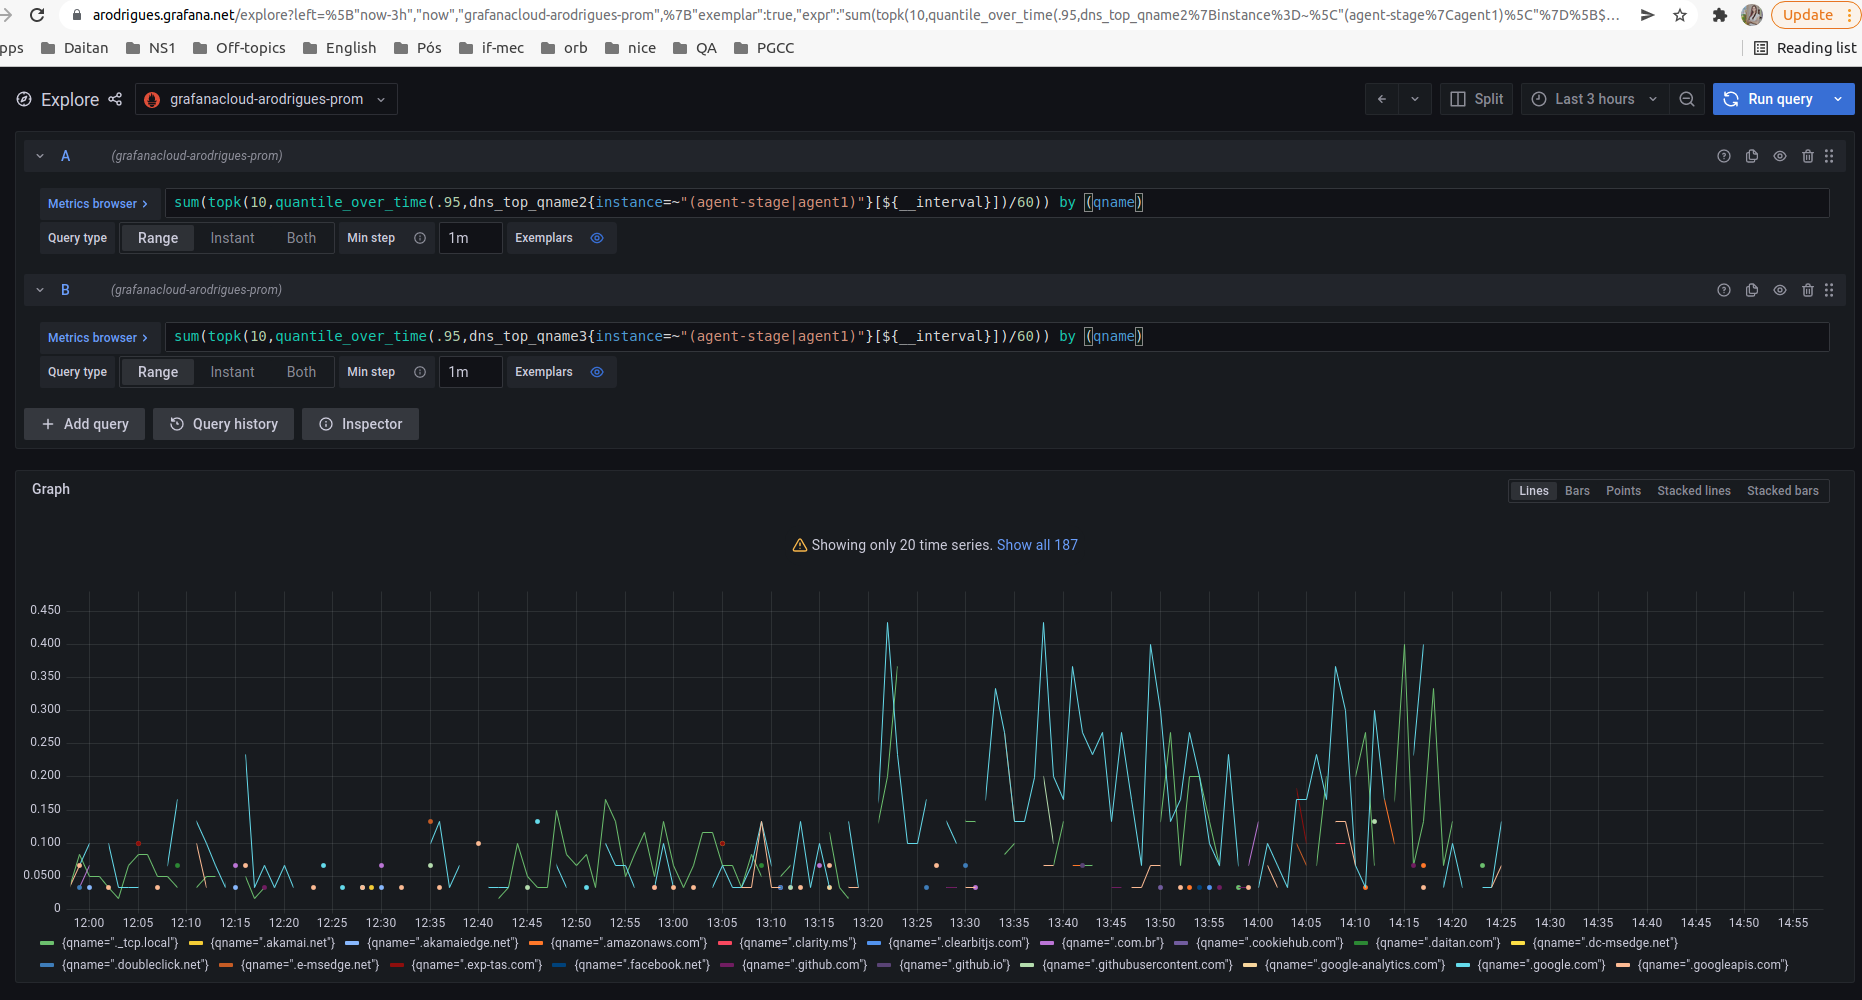Viewport: 1862px width, 1000px height.
Task: Share the Explore view via share icon
Action: (115, 99)
